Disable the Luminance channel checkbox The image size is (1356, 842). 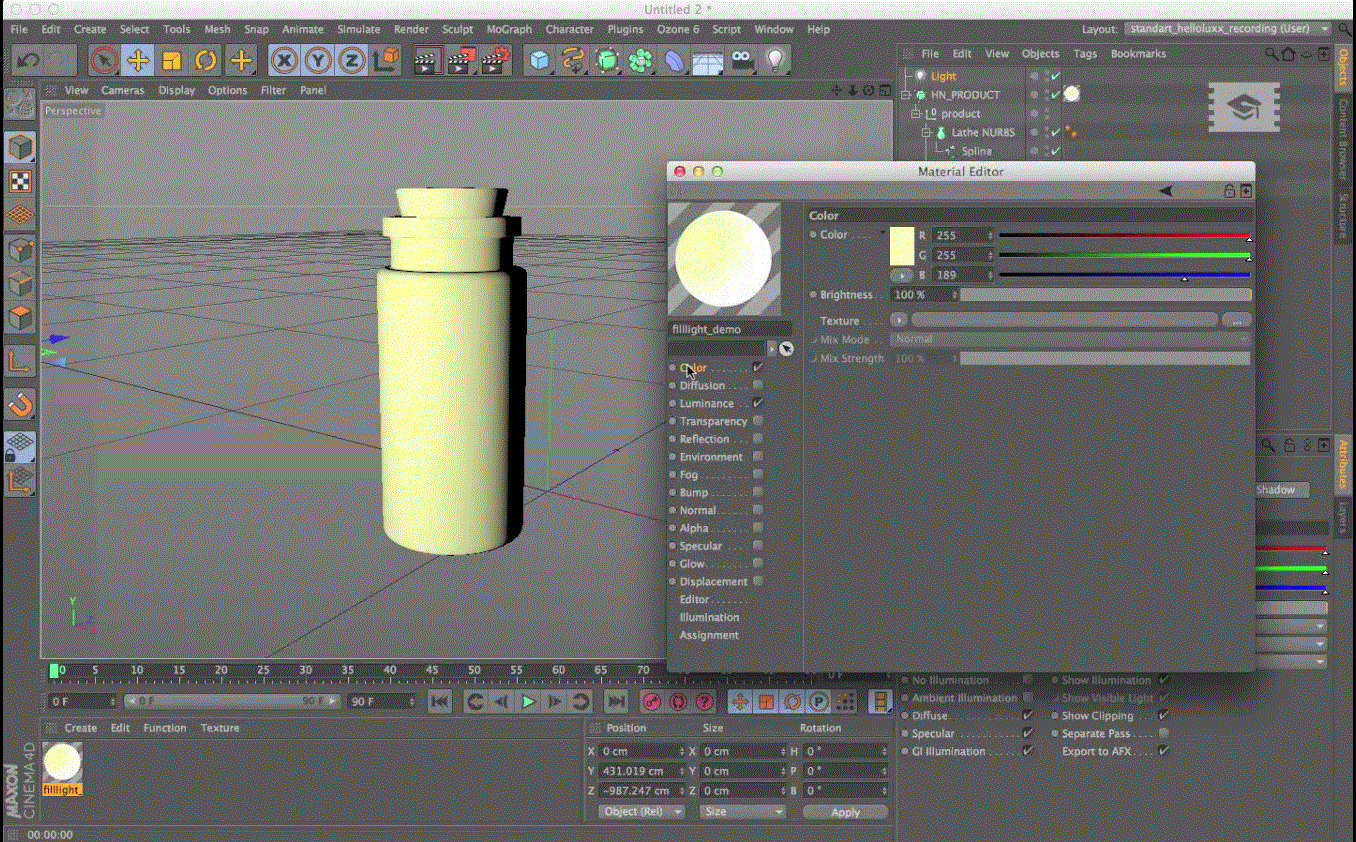coord(758,403)
